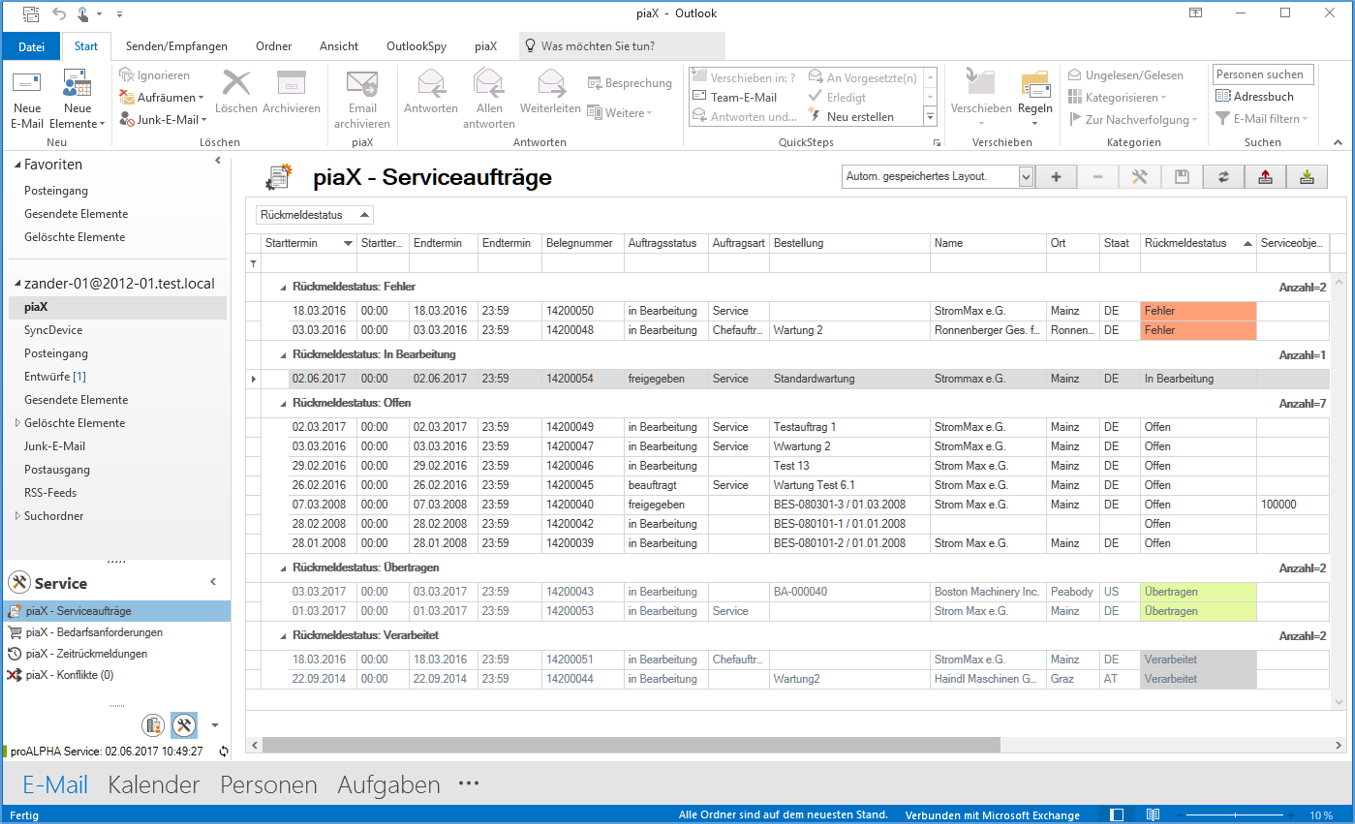Click the Was möchten Sie tun search box
Screen dimensions: 1355x824
622,46
